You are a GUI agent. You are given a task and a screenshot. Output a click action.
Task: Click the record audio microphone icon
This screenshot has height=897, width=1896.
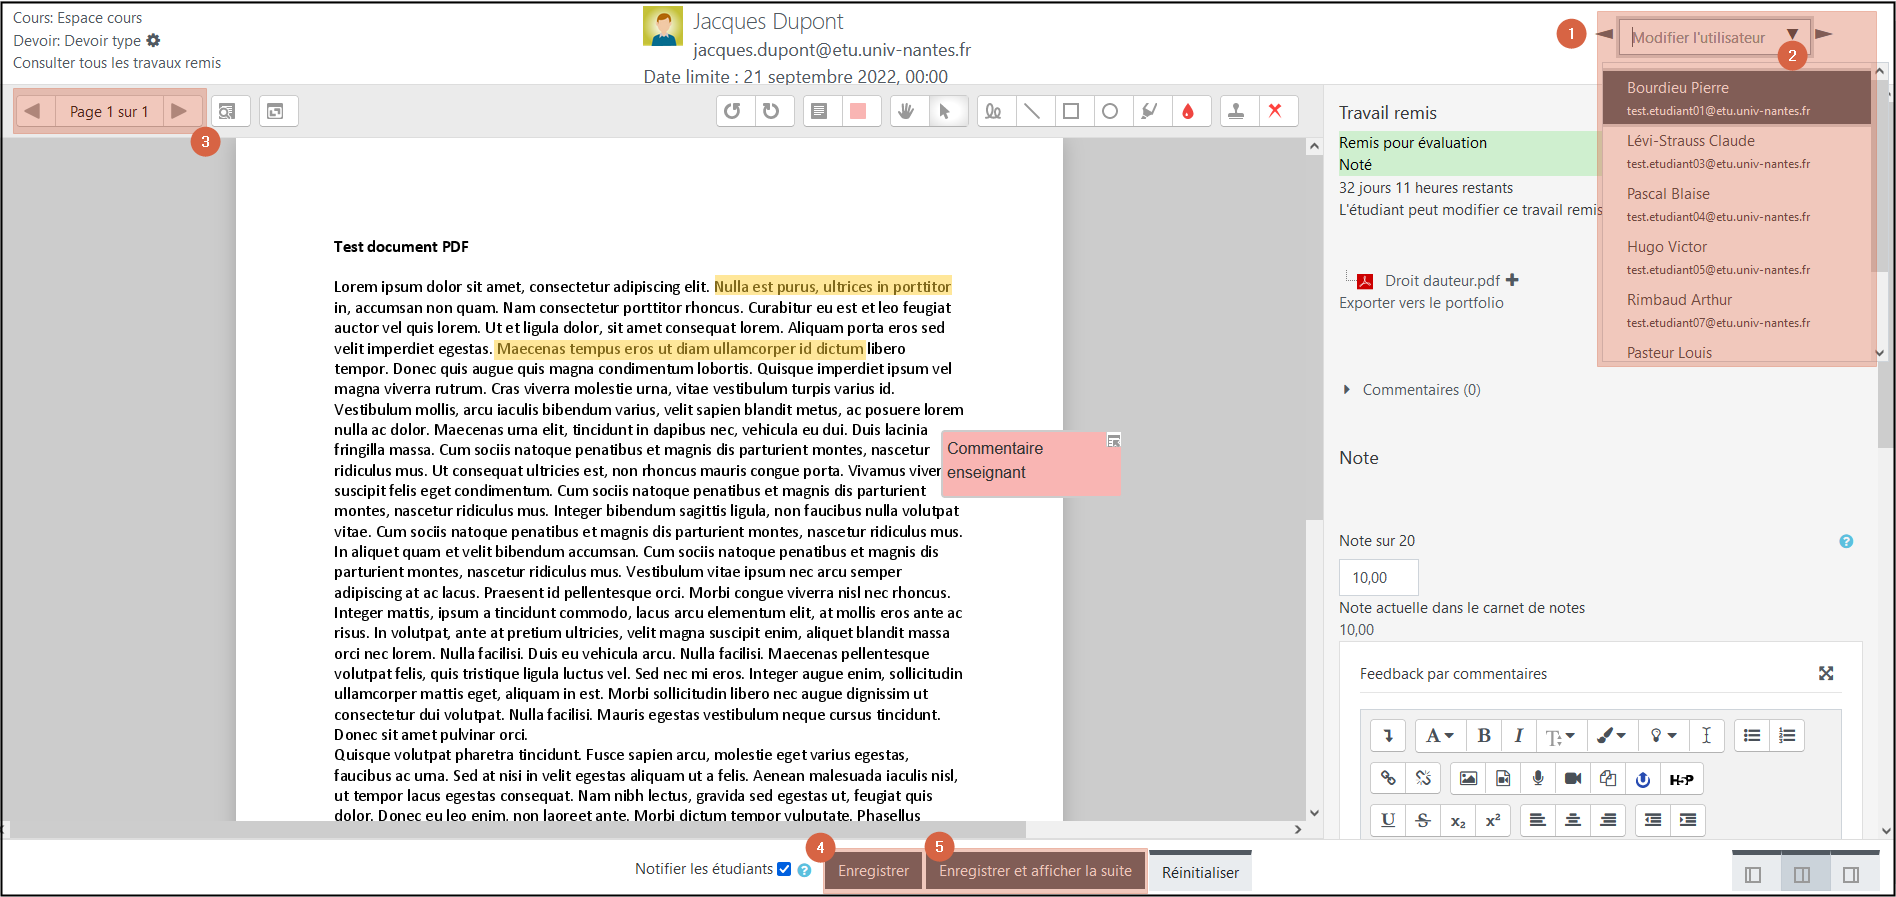coord(1538,778)
